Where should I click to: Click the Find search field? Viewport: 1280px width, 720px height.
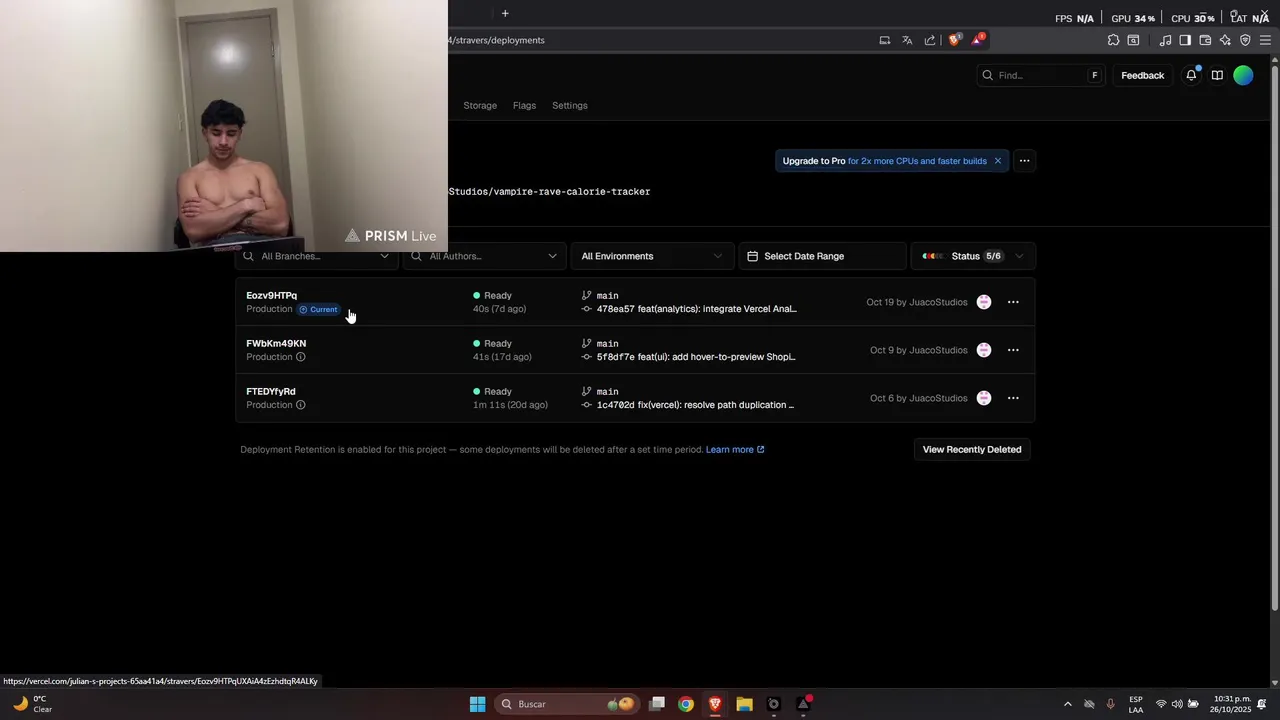[1040, 75]
